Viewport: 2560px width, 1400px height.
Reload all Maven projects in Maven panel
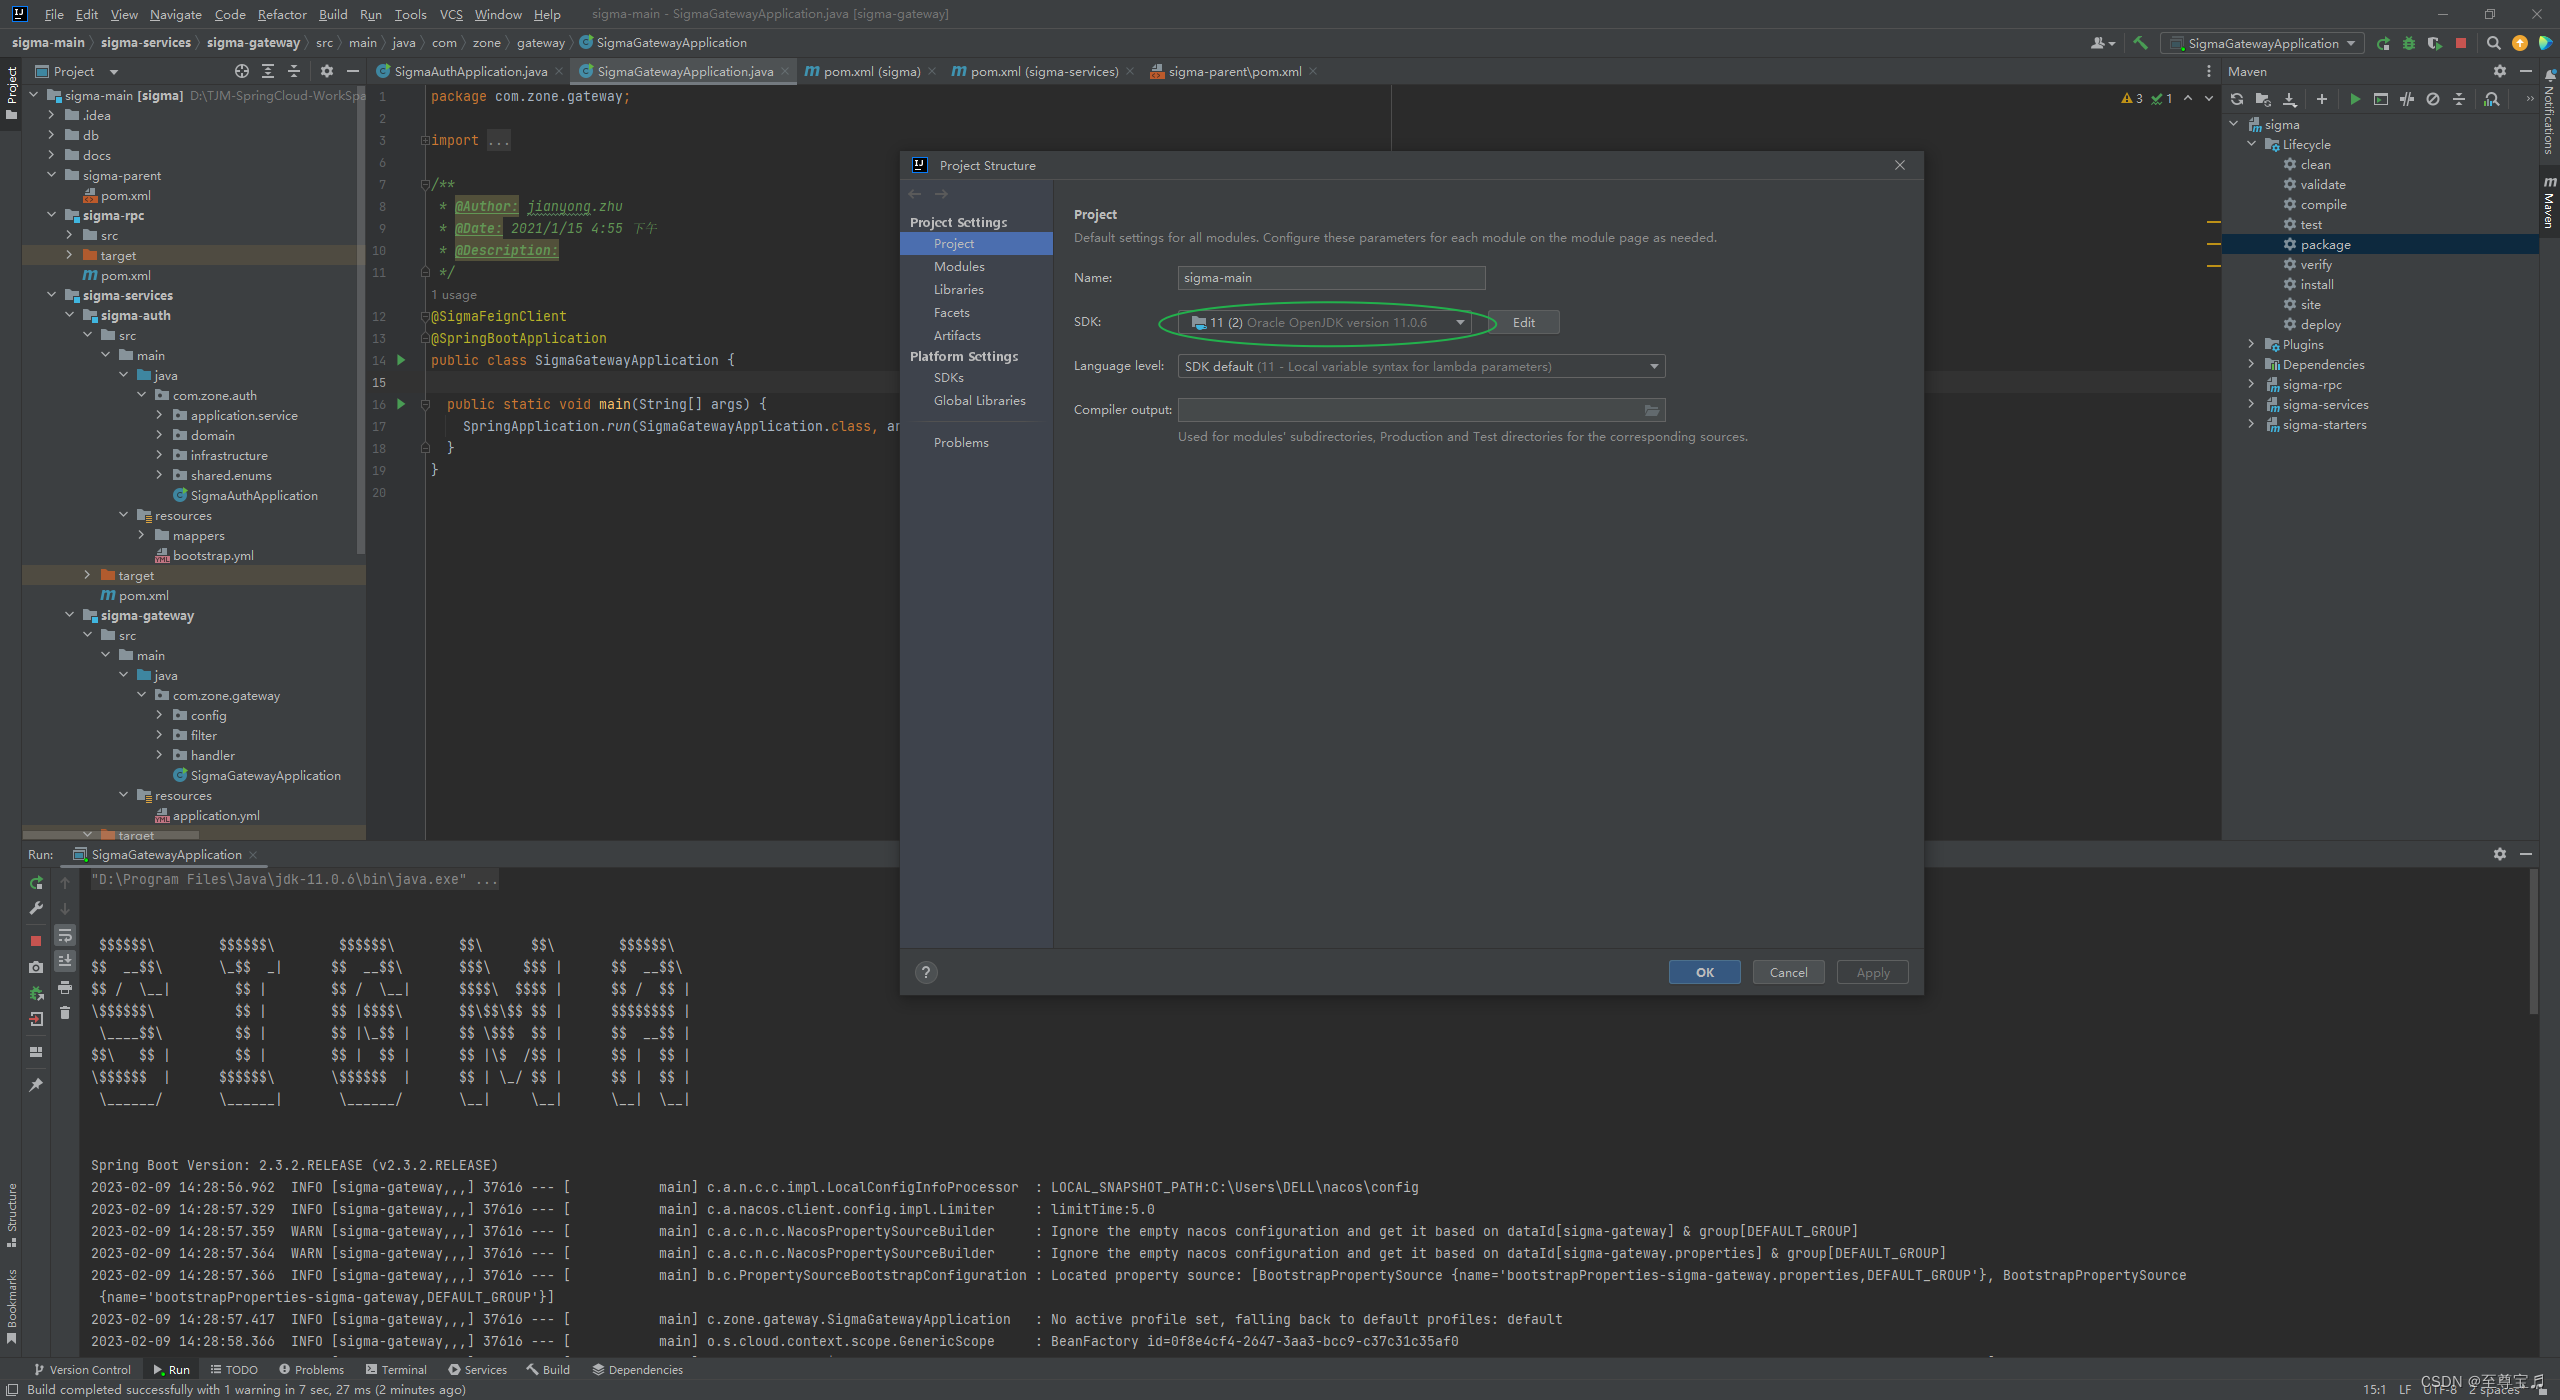(2237, 99)
